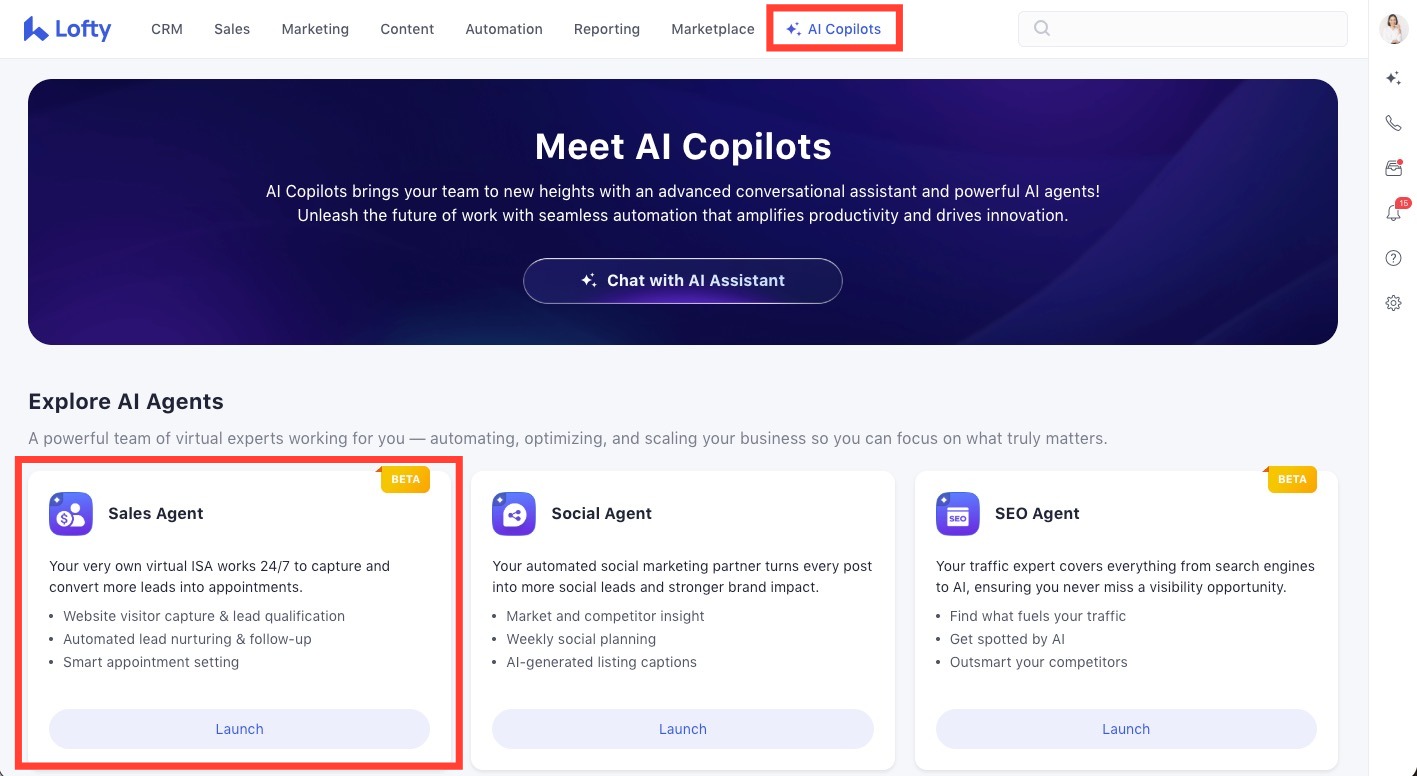Click the help question mark icon
This screenshot has width=1417, height=776.
[1393, 258]
